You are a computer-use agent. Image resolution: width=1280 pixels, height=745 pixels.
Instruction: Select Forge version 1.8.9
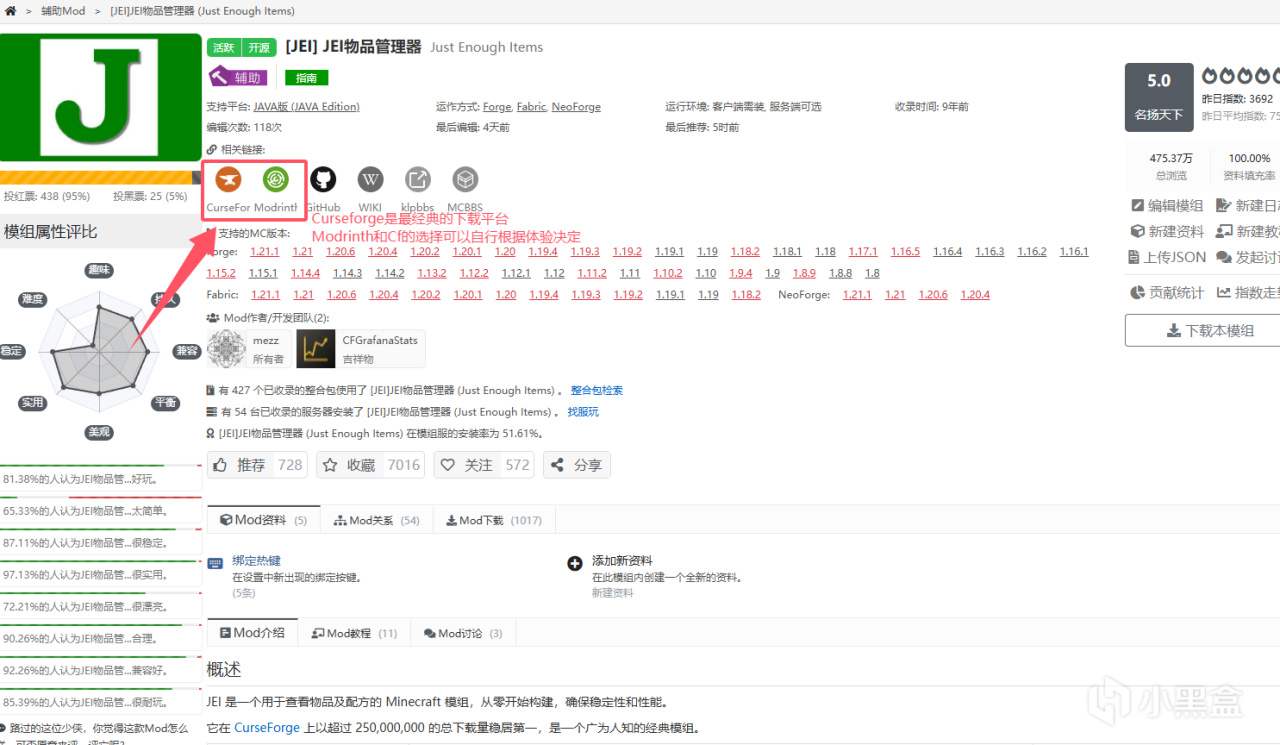pos(804,273)
